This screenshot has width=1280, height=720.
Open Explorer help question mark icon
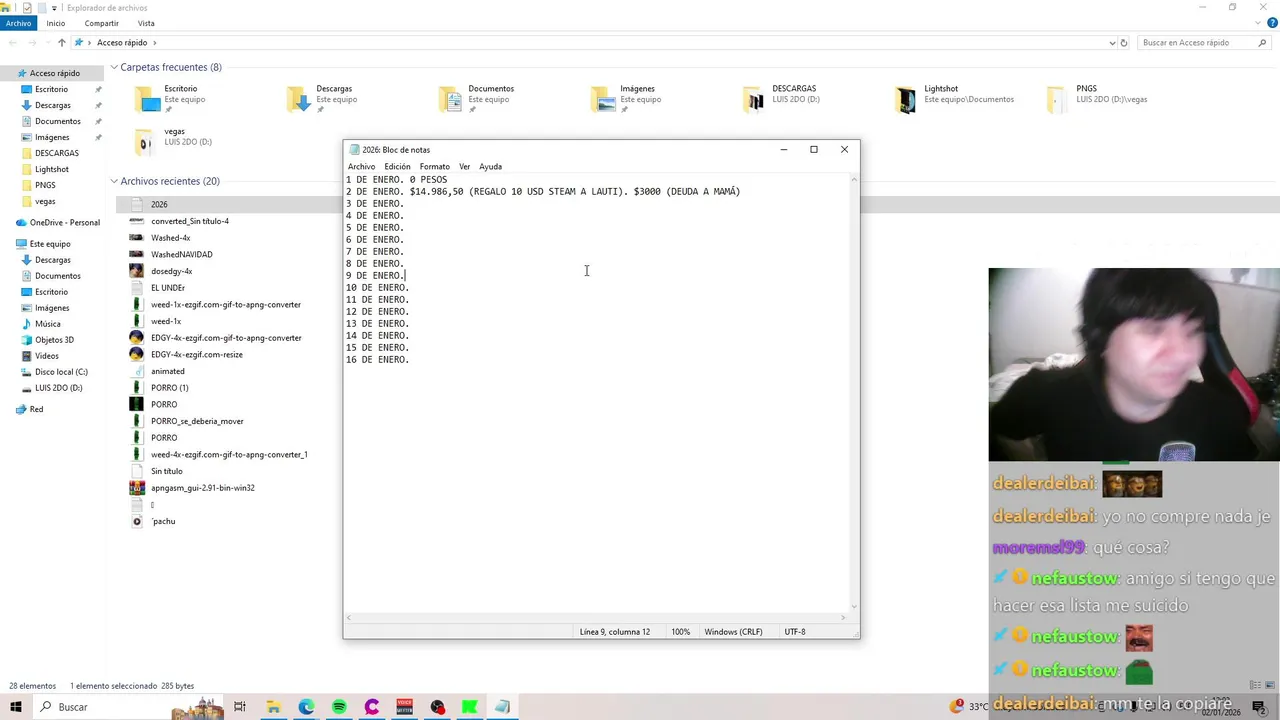(x=1273, y=23)
